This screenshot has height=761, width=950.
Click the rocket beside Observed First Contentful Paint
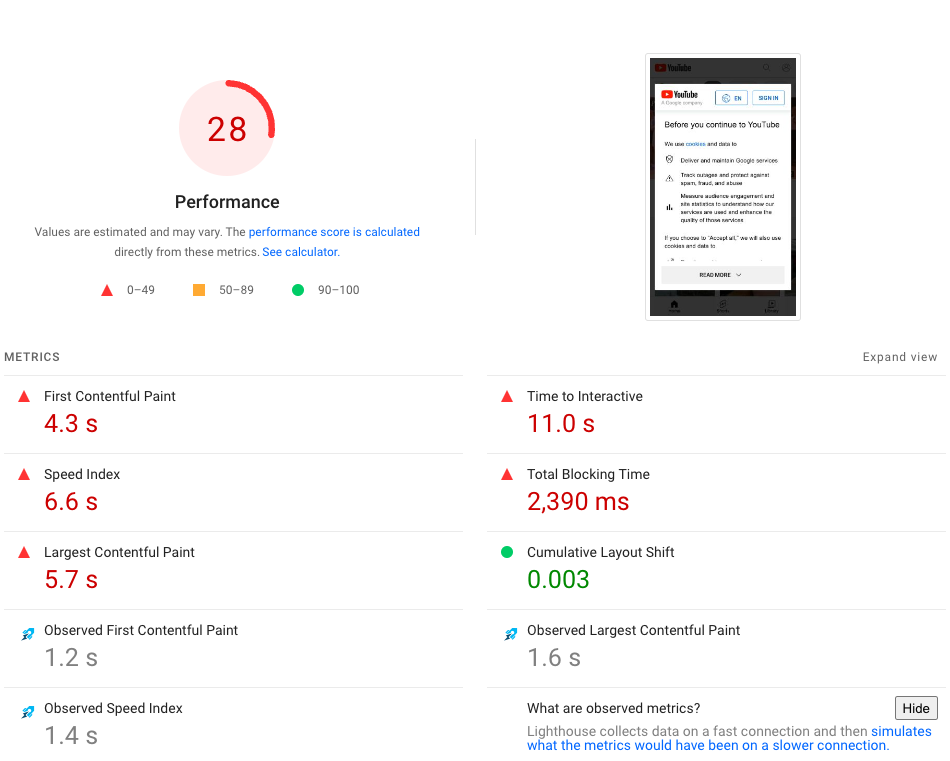[28, 633]
